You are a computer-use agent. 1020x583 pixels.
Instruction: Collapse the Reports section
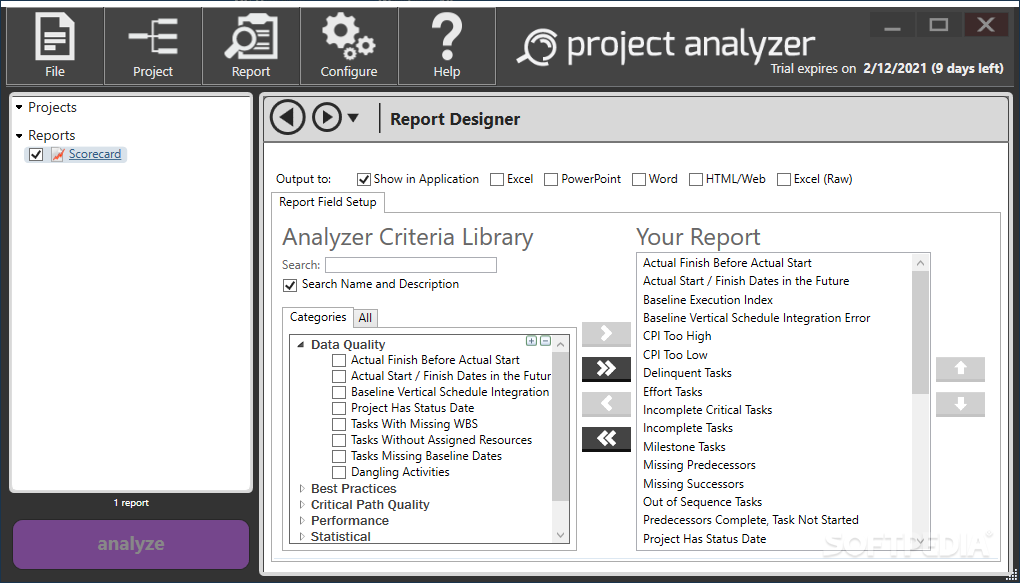19,135
